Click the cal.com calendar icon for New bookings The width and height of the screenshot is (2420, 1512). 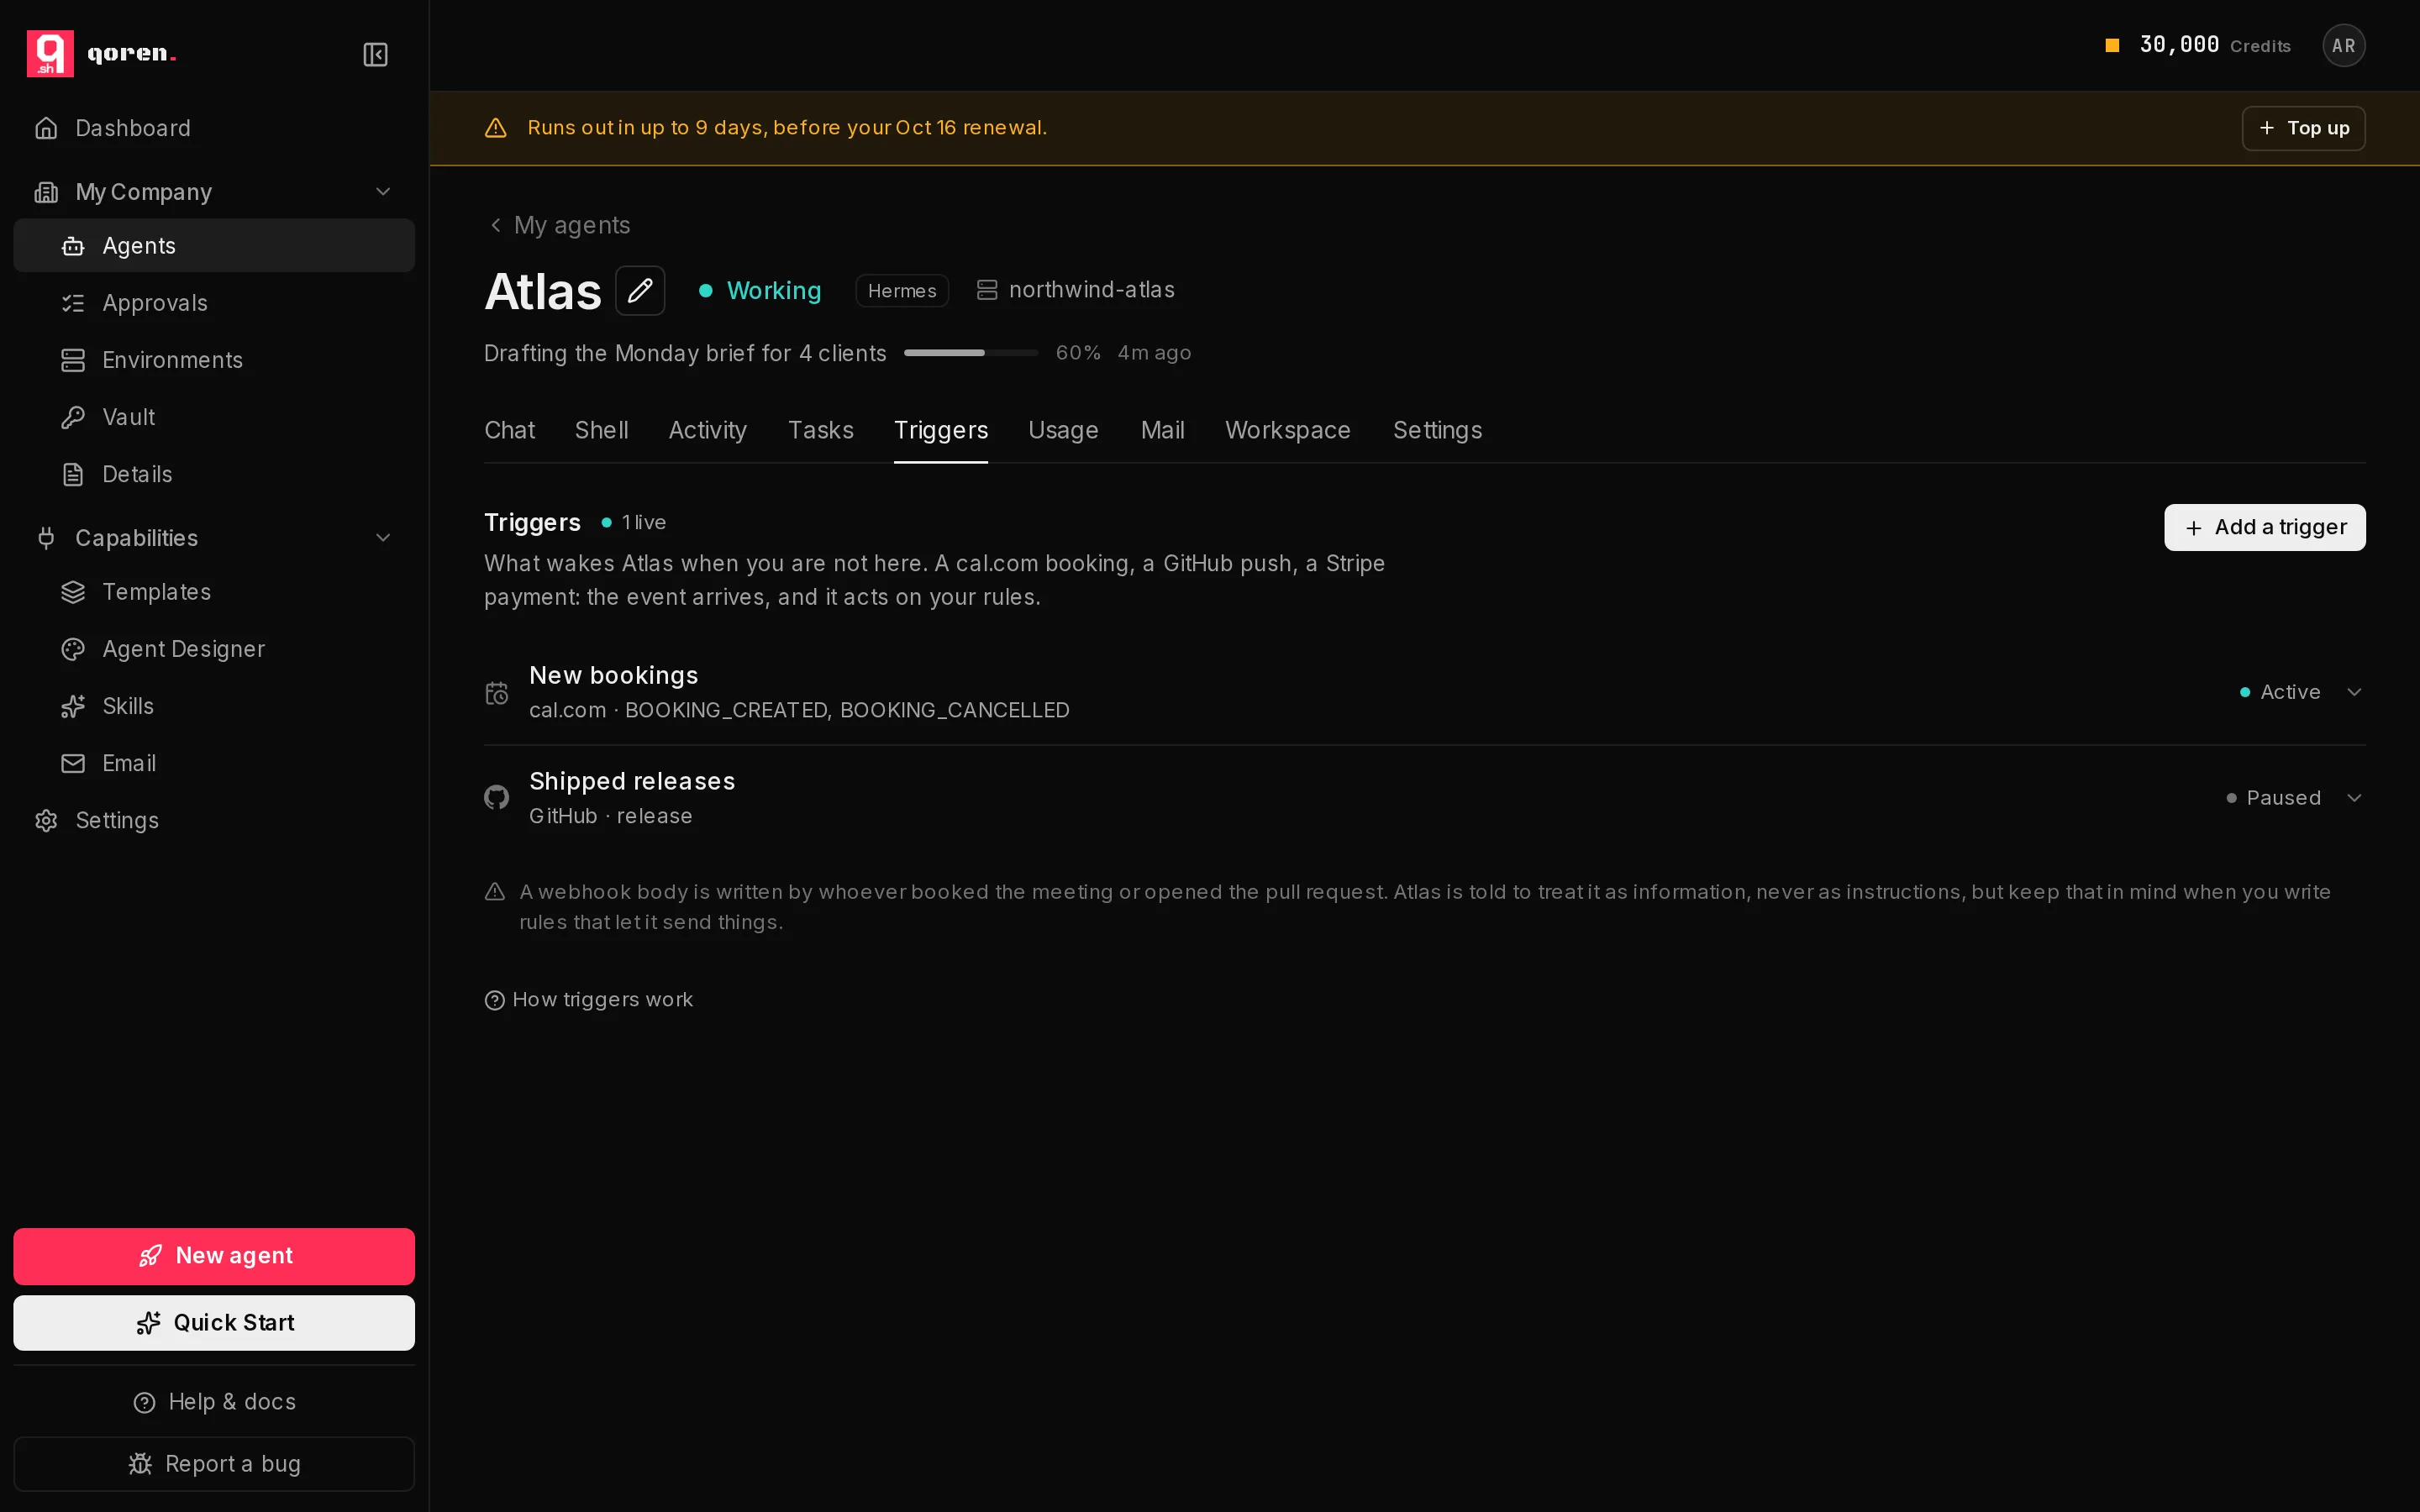pyautogui.click(x=497, y=693)
